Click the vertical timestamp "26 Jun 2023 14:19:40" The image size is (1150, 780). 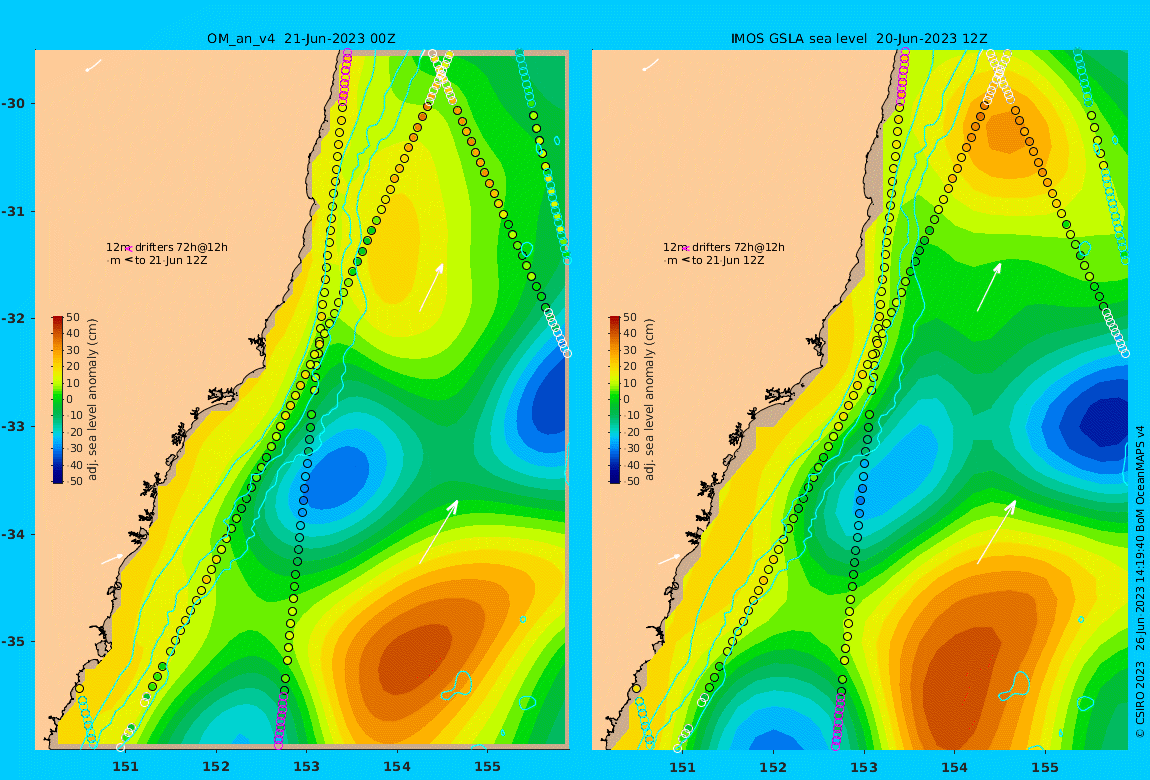click(x=1140, y=590)
